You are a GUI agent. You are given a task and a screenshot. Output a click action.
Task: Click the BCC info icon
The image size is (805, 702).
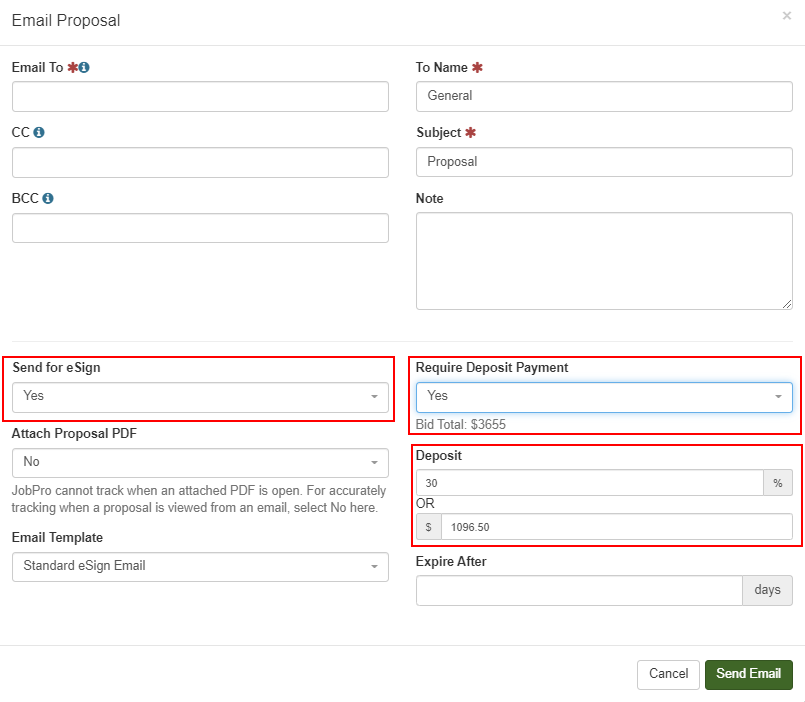click(x=48, y=198)
